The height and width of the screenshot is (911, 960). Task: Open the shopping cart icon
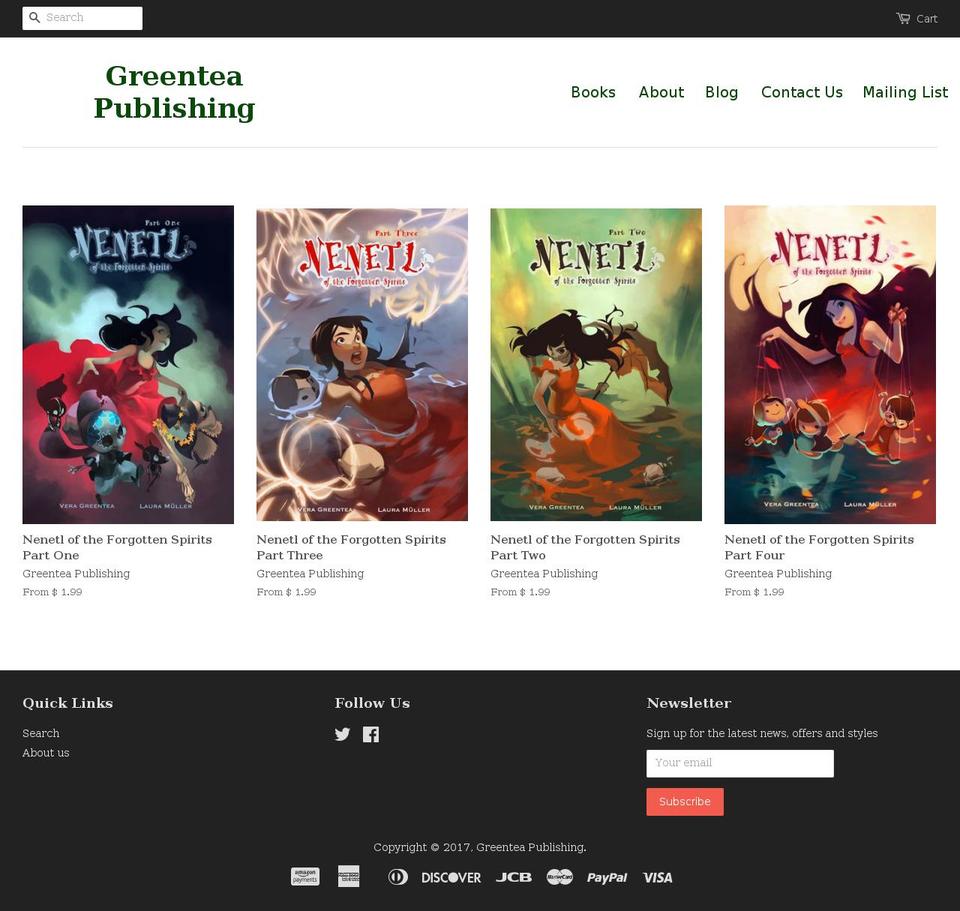(x=901, y=17)
